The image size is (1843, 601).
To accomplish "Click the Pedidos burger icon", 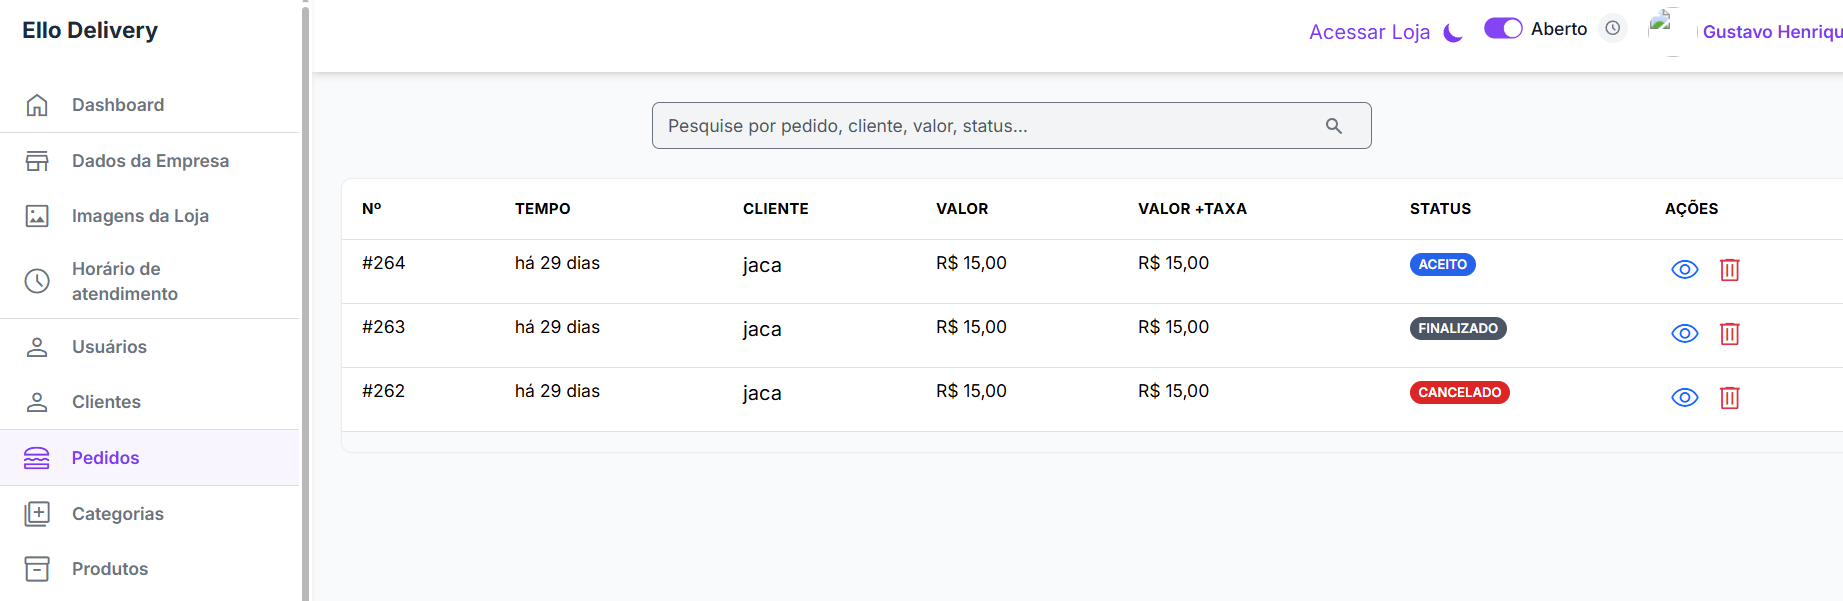I will tap(37, 458).
